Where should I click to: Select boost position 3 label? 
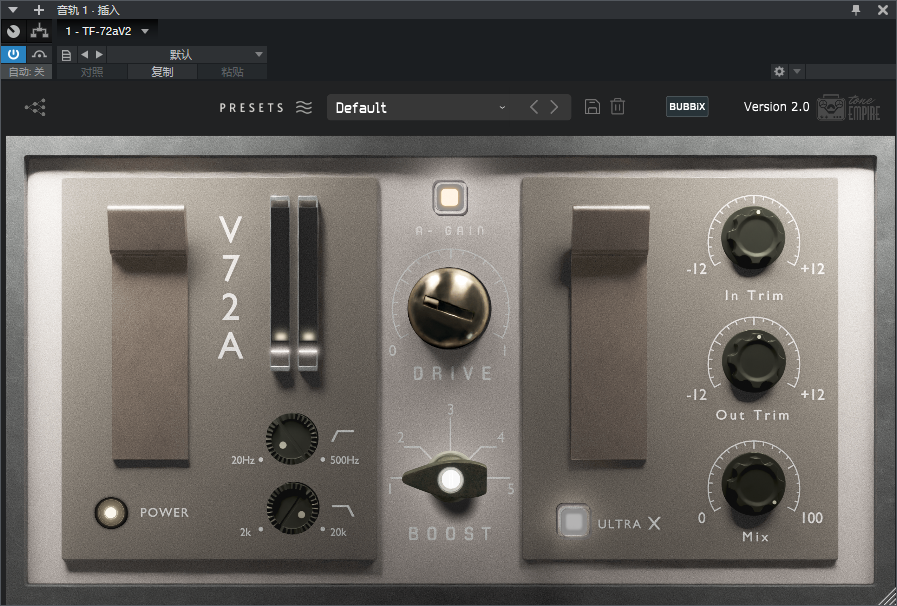pos(451,410)
